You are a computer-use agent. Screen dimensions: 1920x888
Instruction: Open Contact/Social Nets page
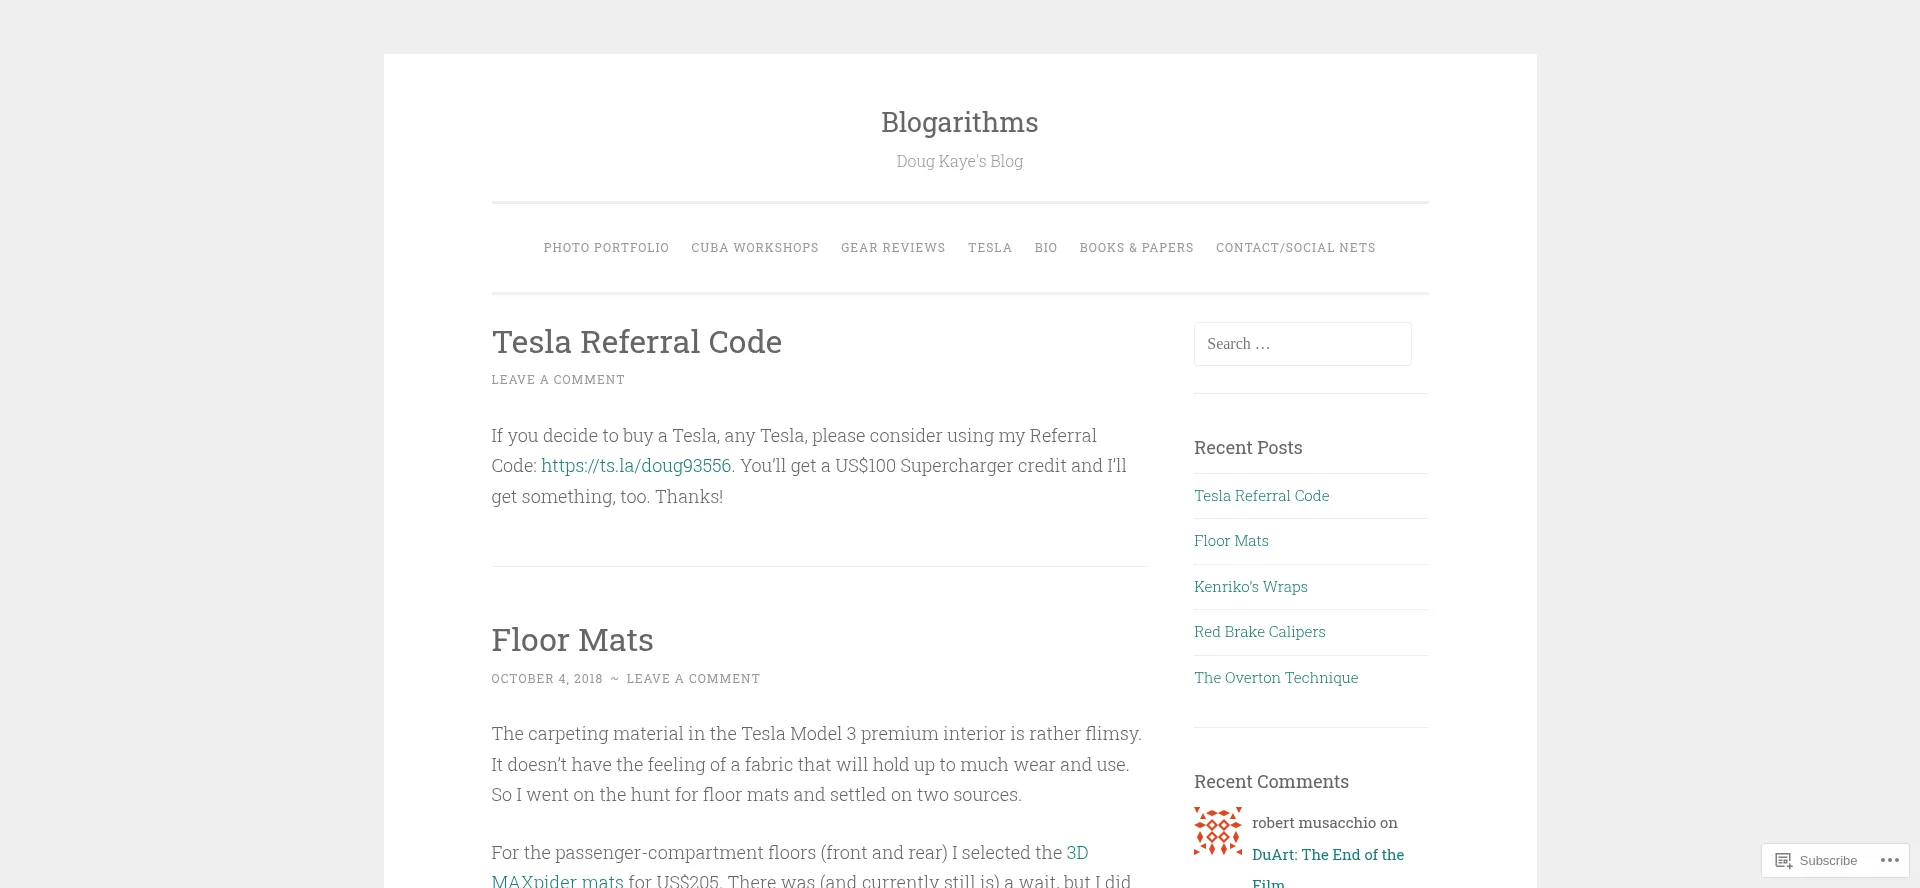pos(1295,248)
